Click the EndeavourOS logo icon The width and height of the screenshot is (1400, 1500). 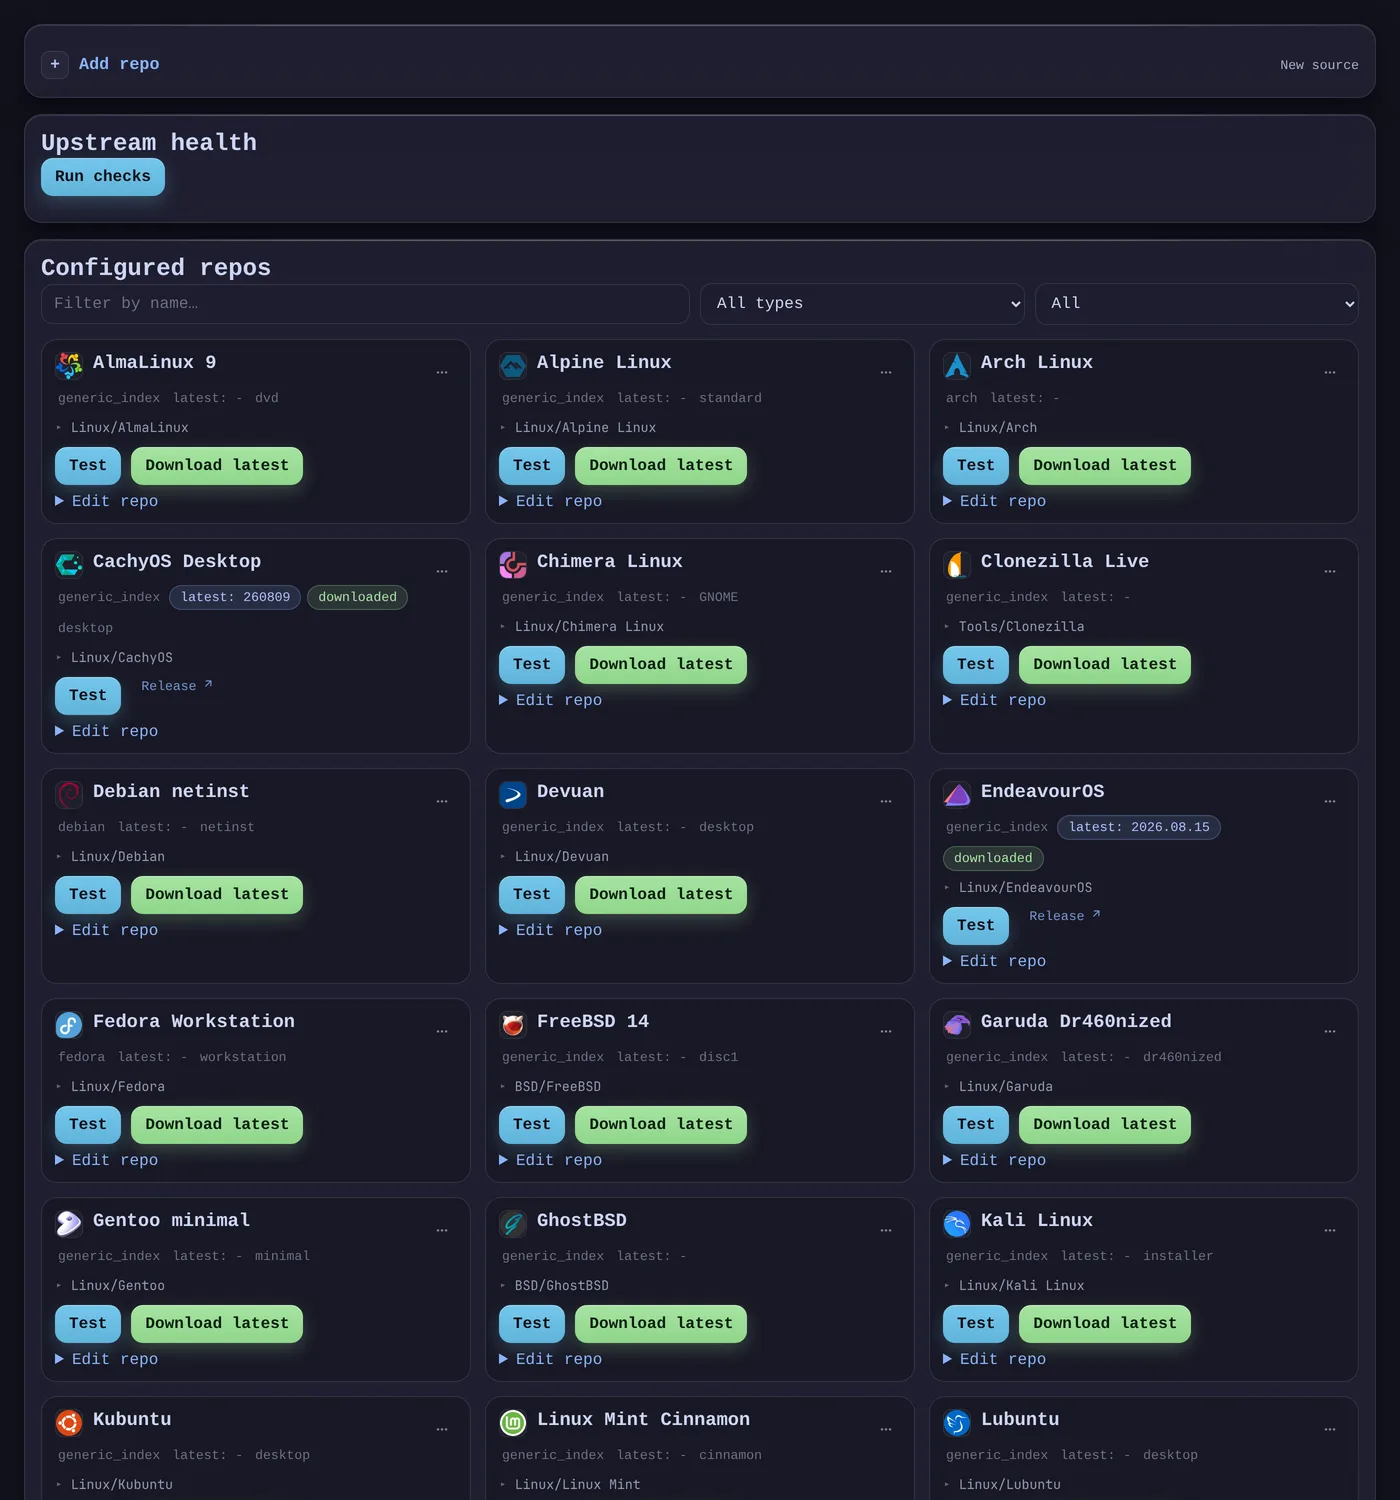957,795
